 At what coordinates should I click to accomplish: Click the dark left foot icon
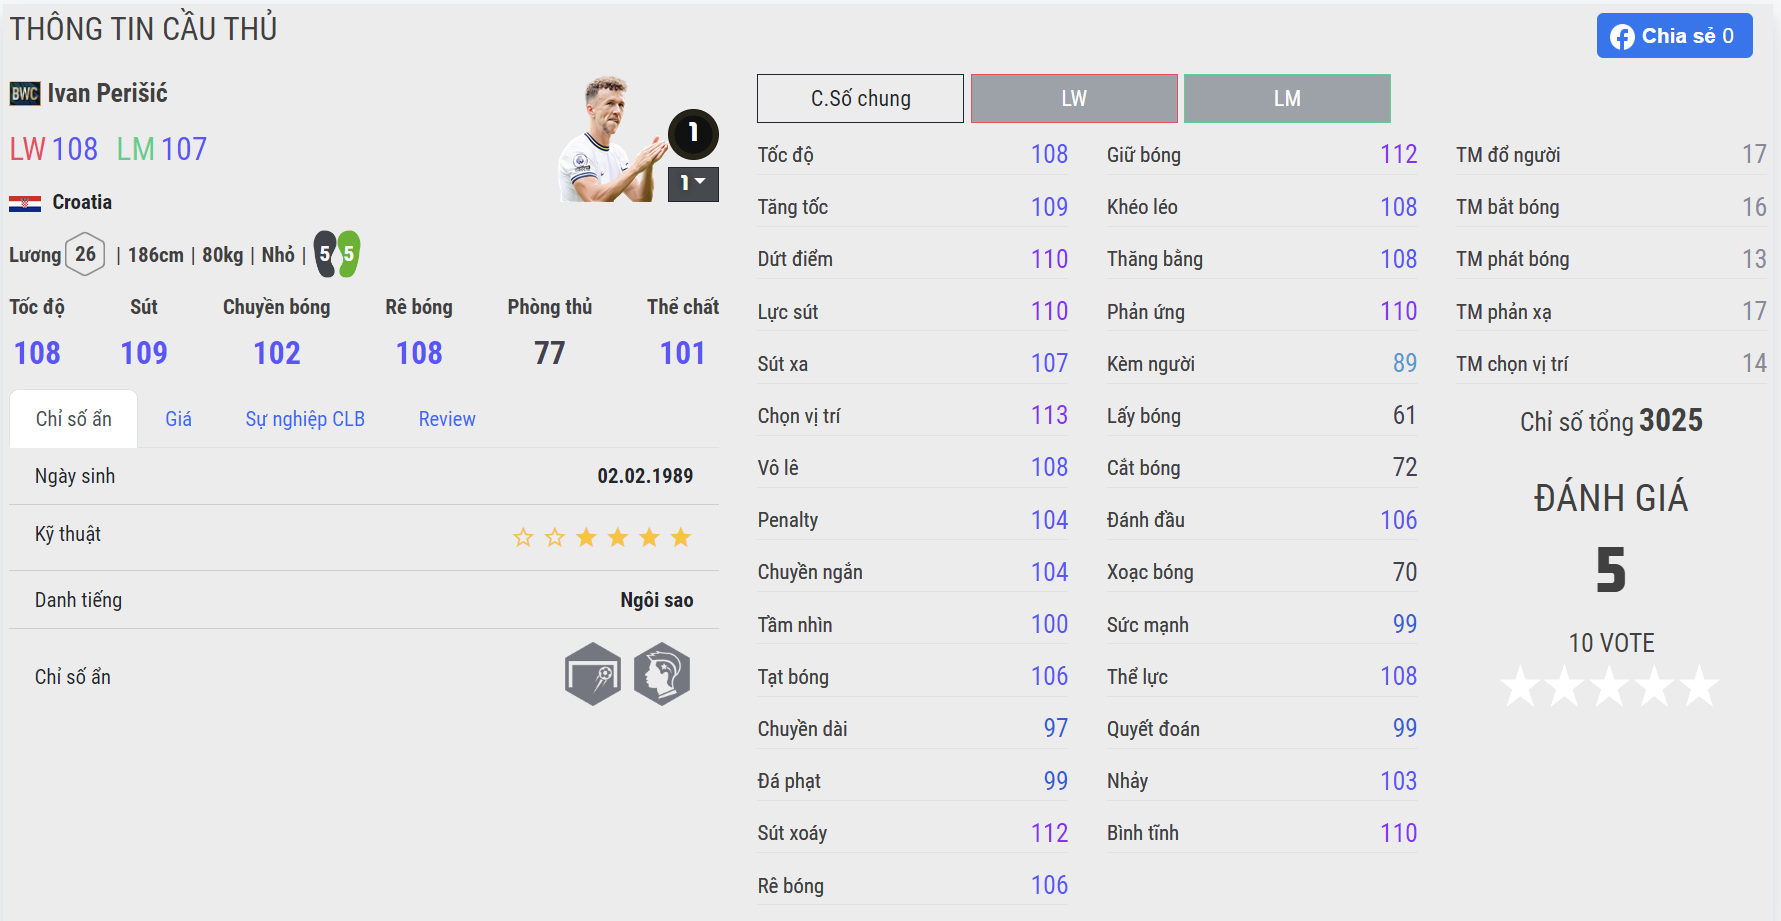tap(325, 254)
